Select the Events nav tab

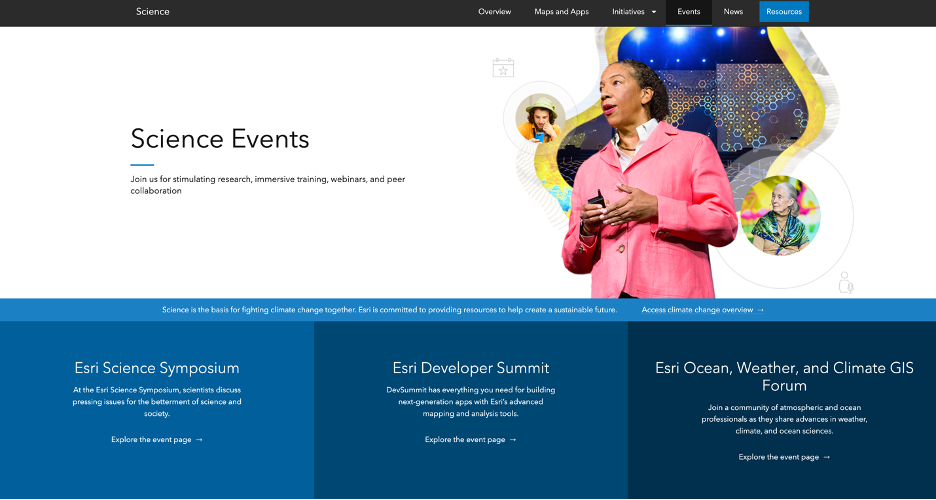[x=688, y=12]
